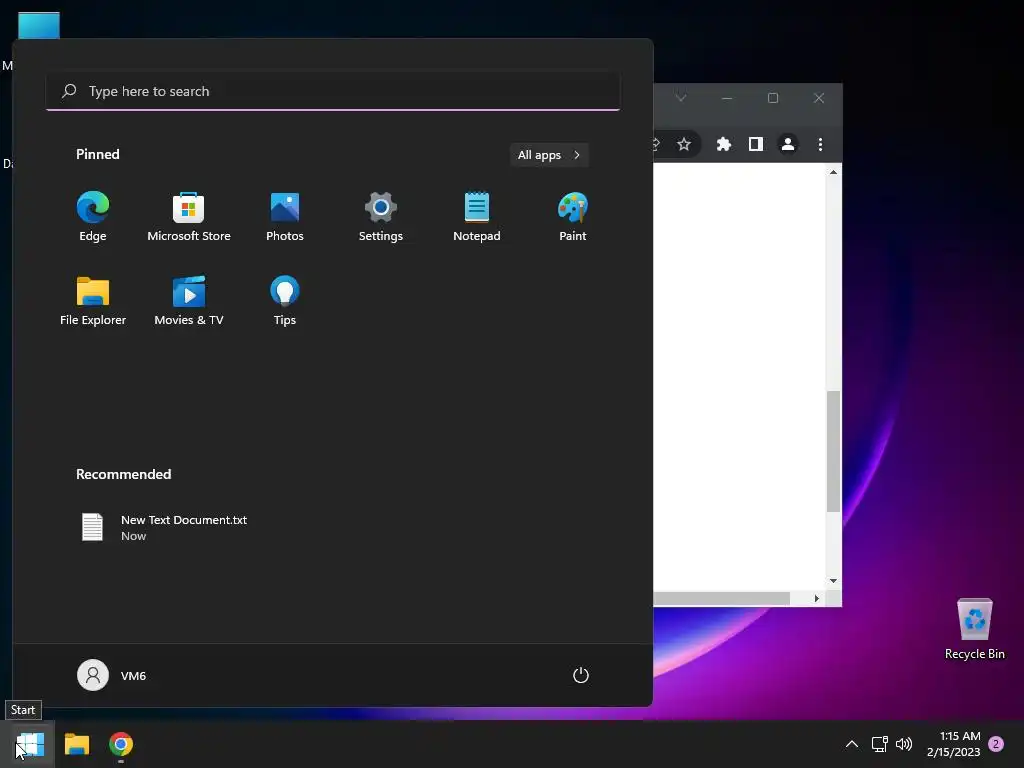Screen dimensions: 1024x768
Task: Click scroll down arrow in Chrome page
Action: click(833, 581)
